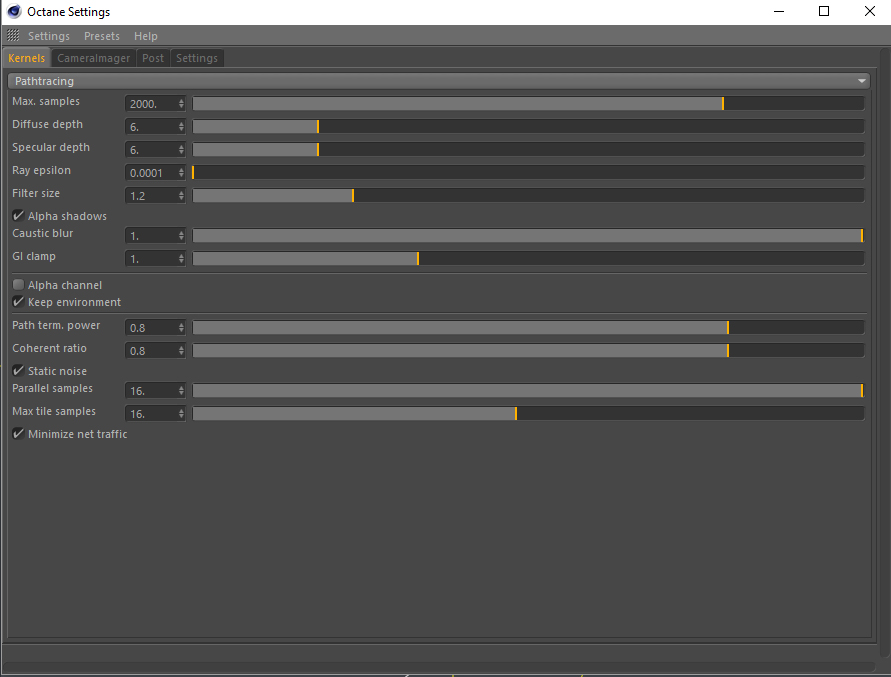Close the Octane Settings window
Viewport: 891px width, 677px height.
[869, 11]
